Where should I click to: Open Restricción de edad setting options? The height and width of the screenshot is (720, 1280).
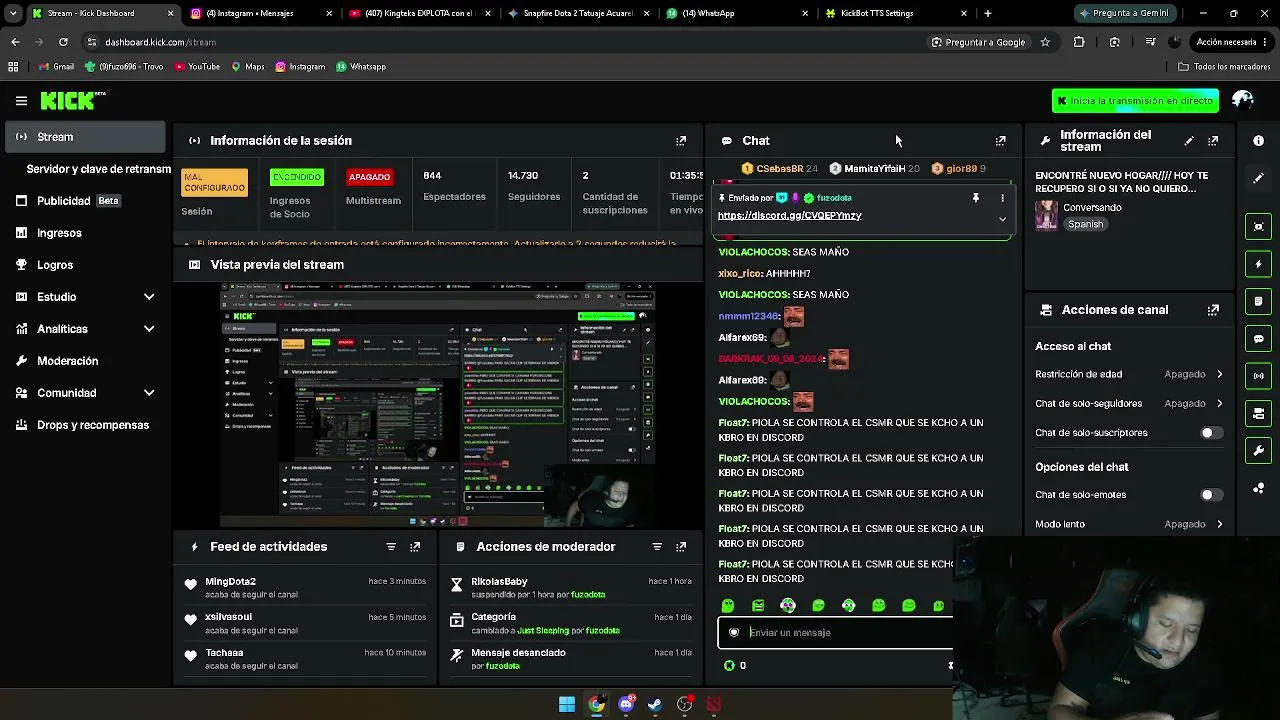[x=1194, y=374]
